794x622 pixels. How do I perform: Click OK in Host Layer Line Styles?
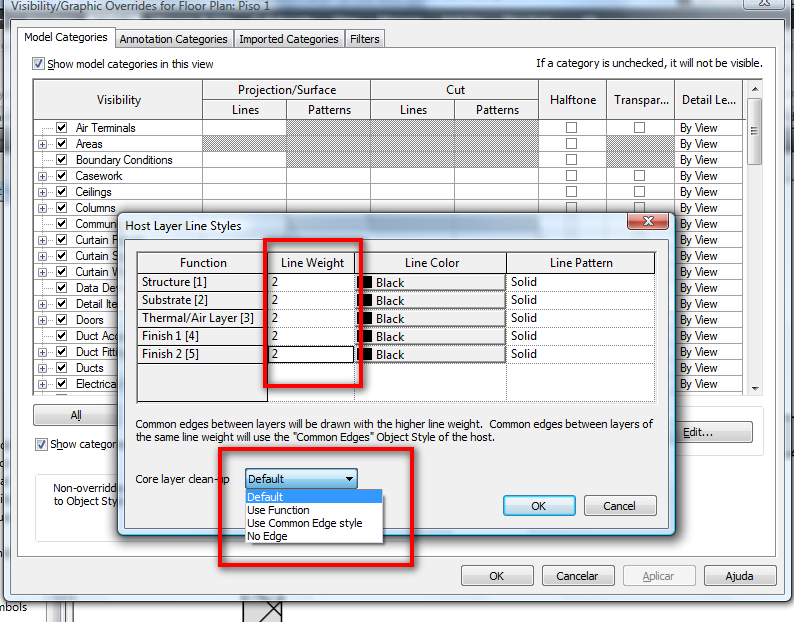pos(539,506)
